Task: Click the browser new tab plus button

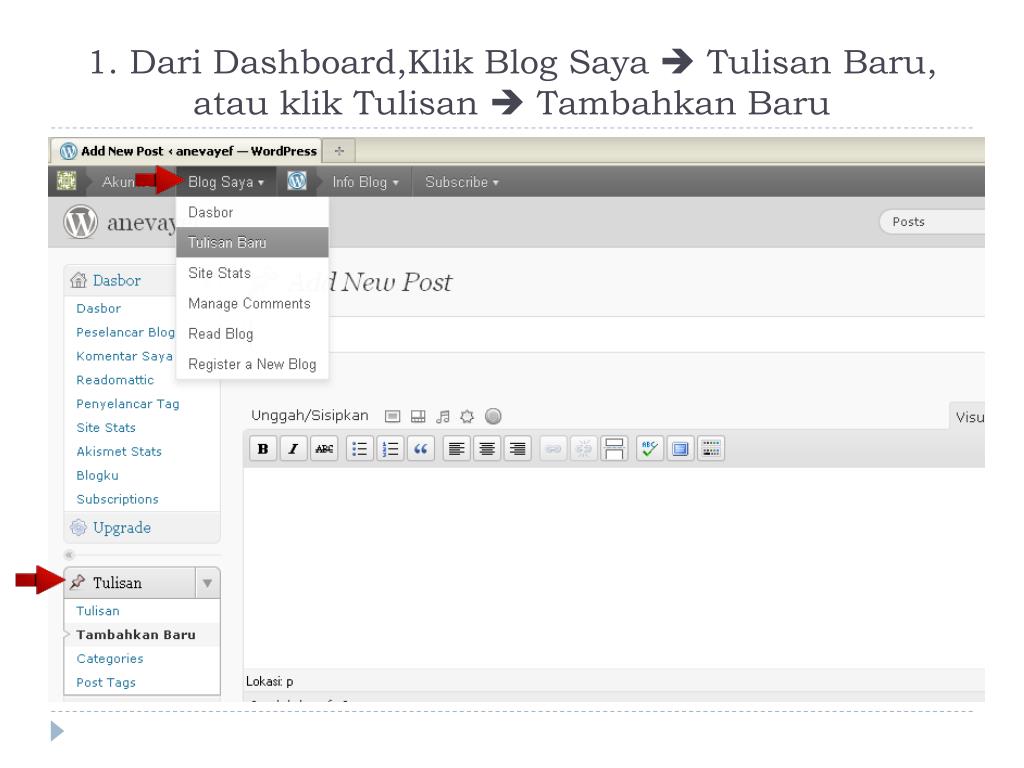Action: click(x=339, y=151)
